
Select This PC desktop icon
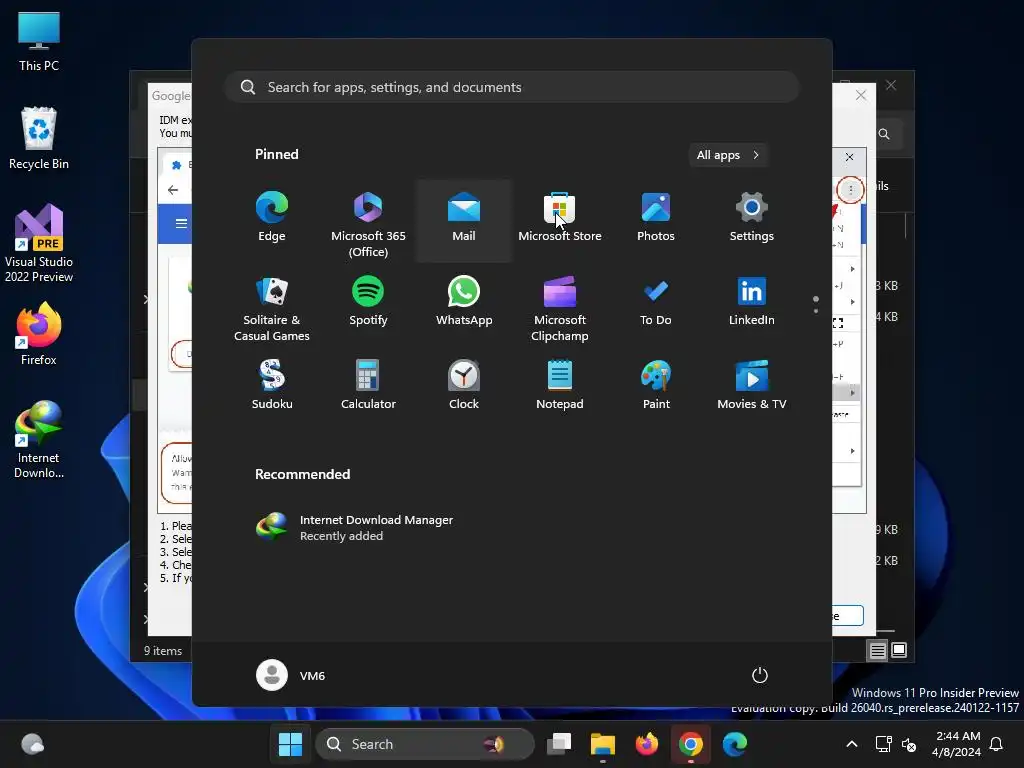click(39, 42)
